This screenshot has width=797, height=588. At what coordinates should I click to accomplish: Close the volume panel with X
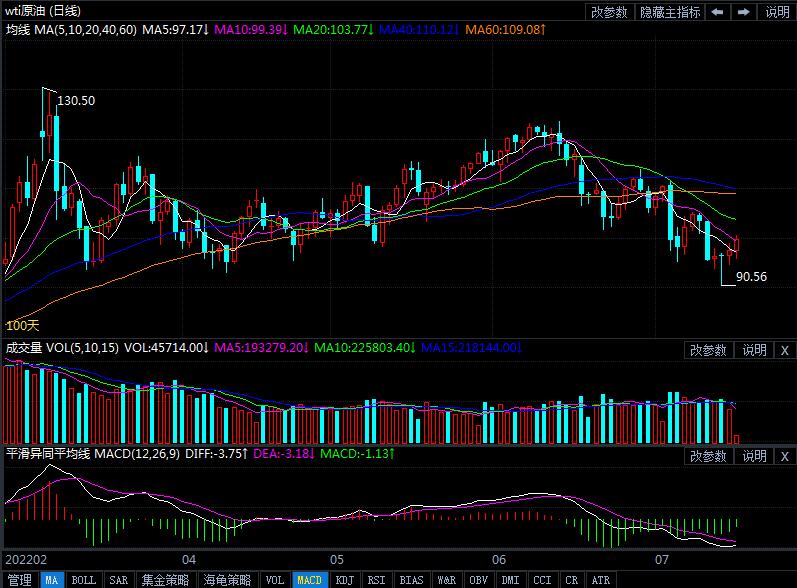[x=784, y=350]
